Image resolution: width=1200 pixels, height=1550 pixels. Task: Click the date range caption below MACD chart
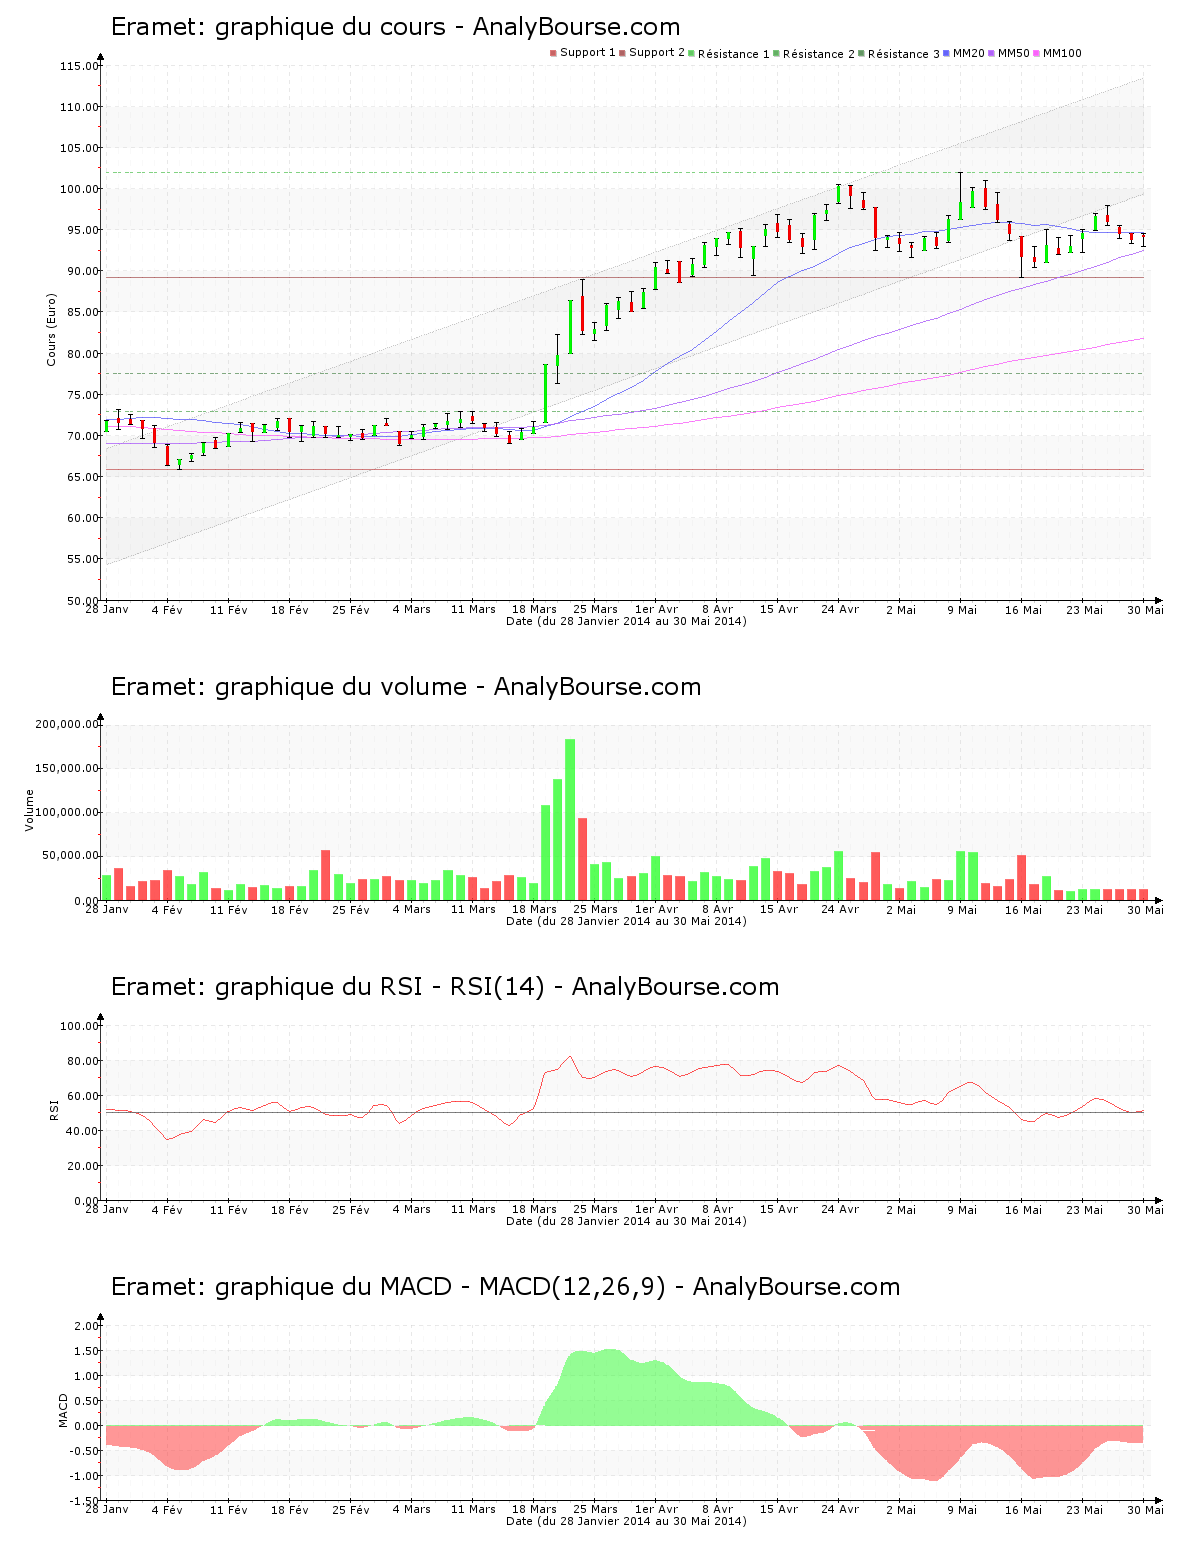point(626,1520)
